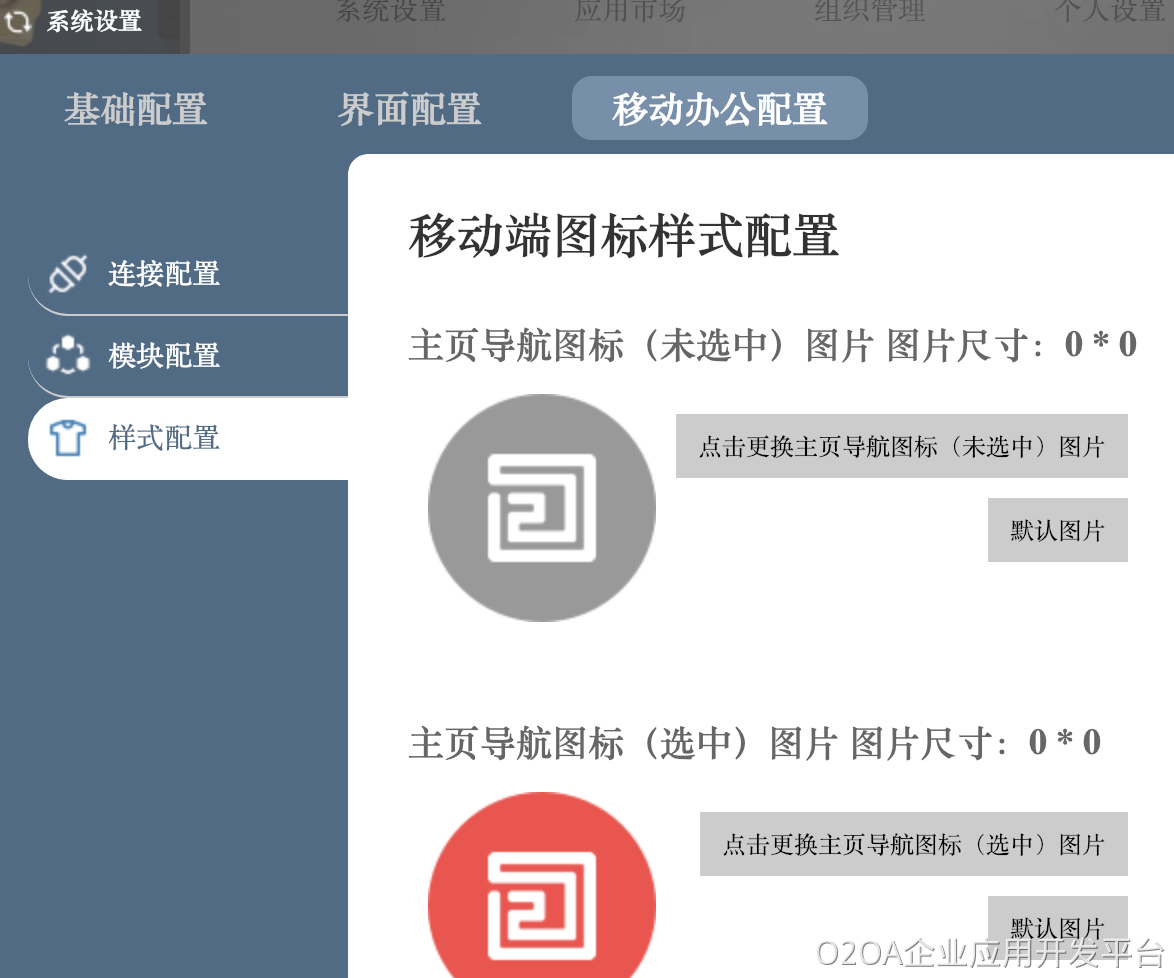1174x978 pixels.
Task: Open 连接配置 in the sidebar
Action: (164, 274)
